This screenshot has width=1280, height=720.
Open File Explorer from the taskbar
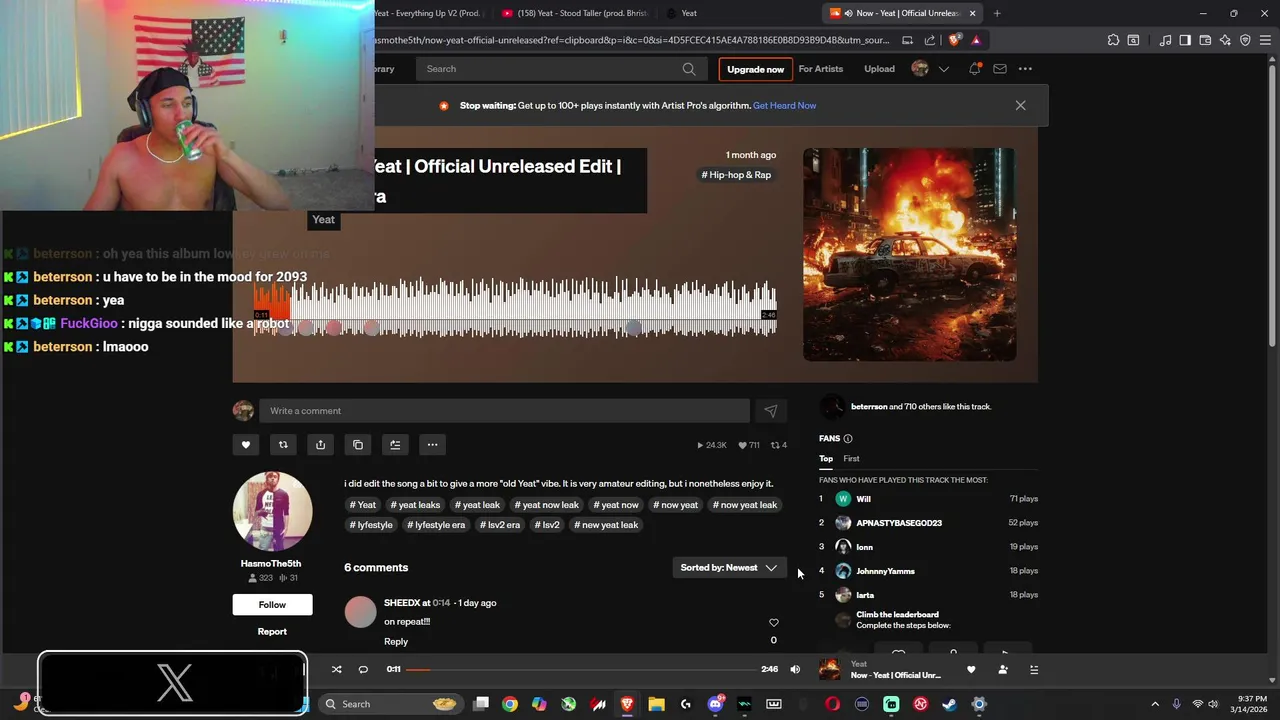[x=656, y=704]
